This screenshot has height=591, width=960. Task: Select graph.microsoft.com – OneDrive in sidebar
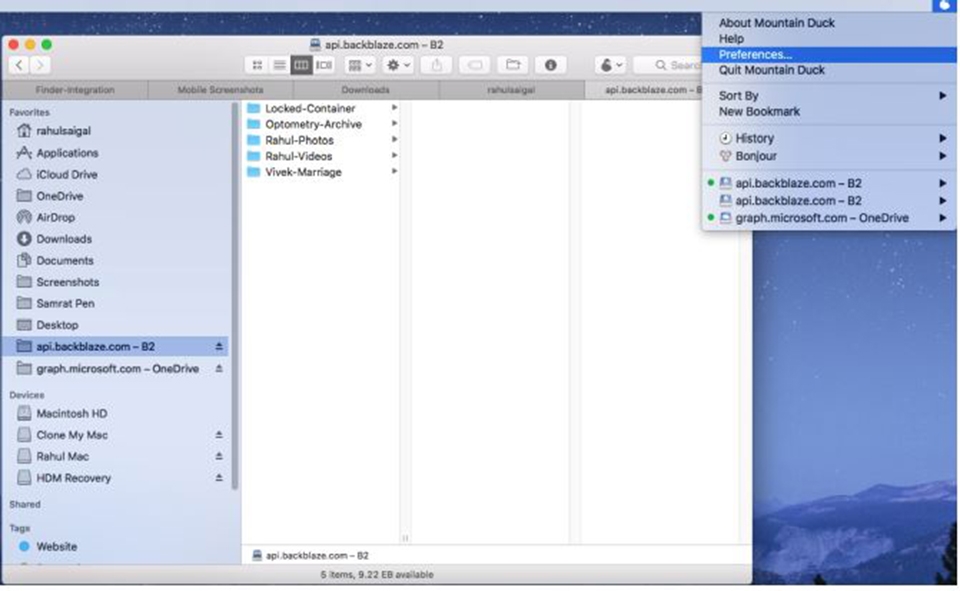pos(117,369)
